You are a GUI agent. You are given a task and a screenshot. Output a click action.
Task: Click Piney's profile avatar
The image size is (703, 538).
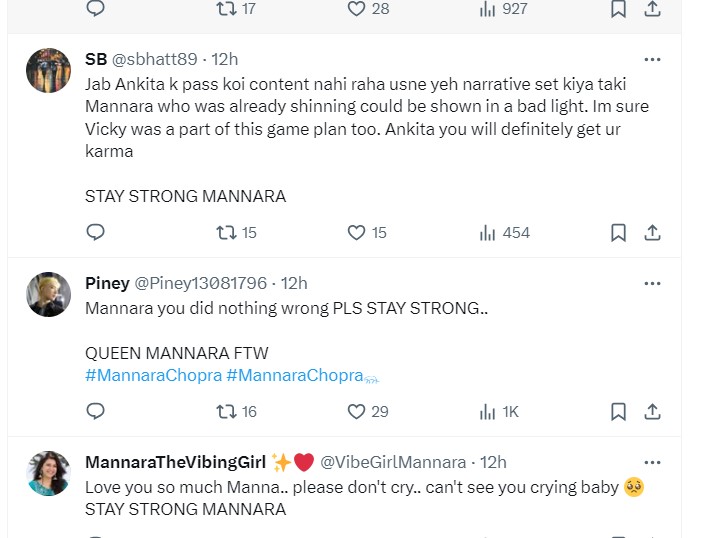(48, 294)
